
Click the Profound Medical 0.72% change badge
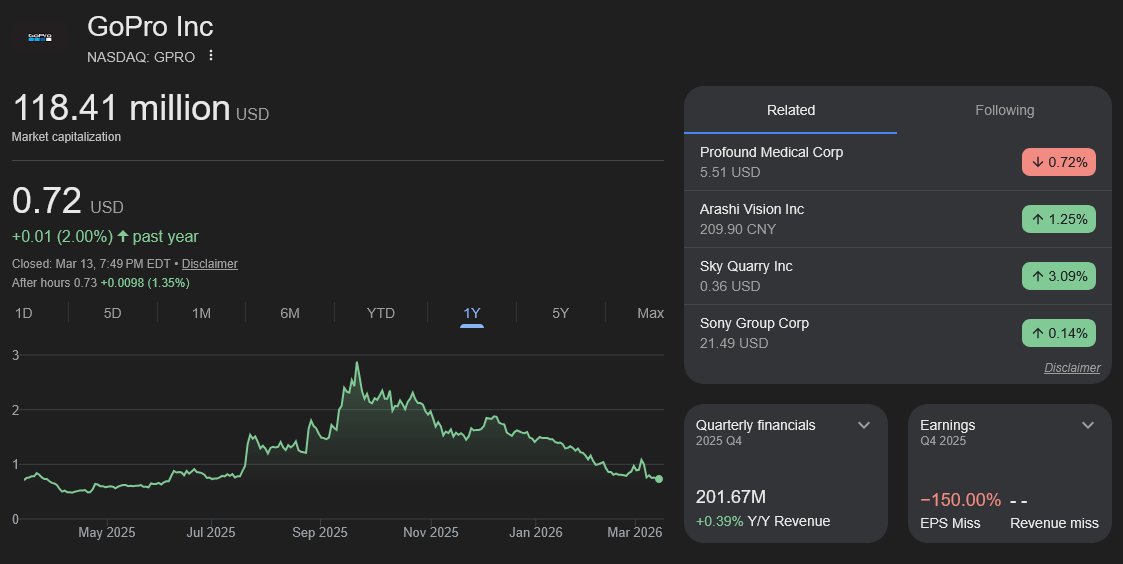[x=1059, y=162]
